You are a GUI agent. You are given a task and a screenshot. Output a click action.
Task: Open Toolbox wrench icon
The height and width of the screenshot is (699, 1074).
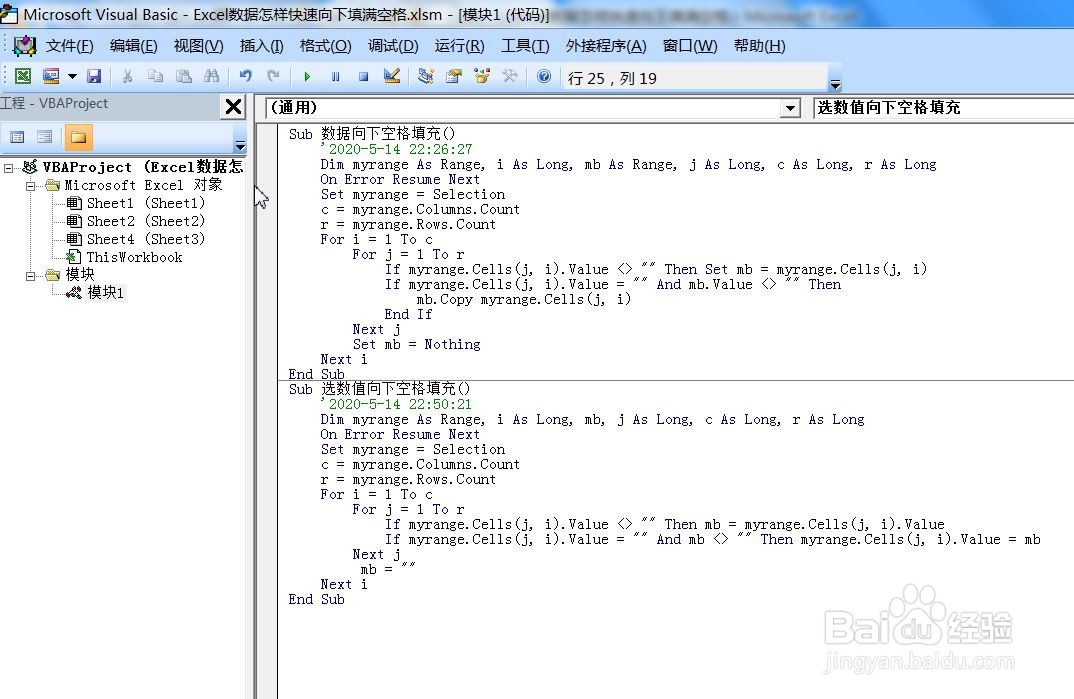[510, 76]
